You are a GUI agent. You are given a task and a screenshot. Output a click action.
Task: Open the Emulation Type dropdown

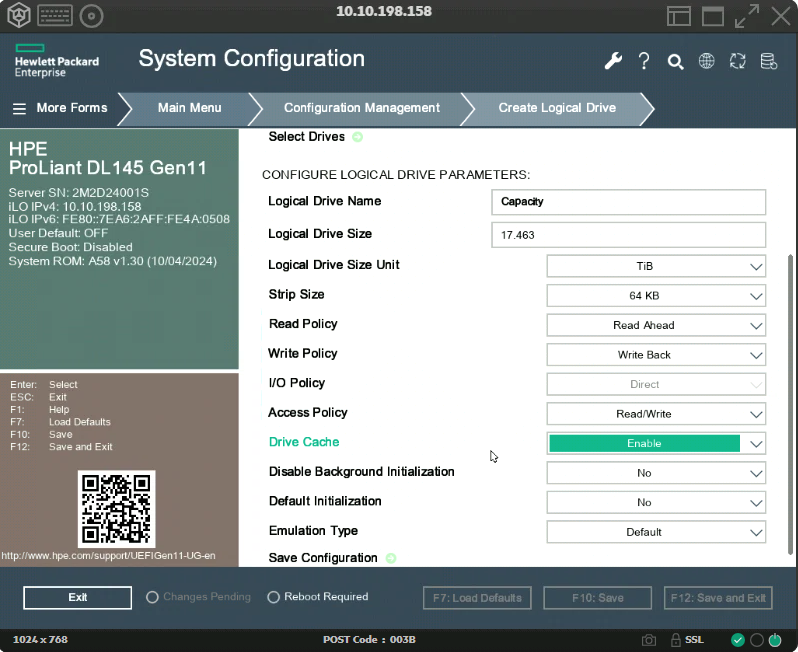click(656, 532)
